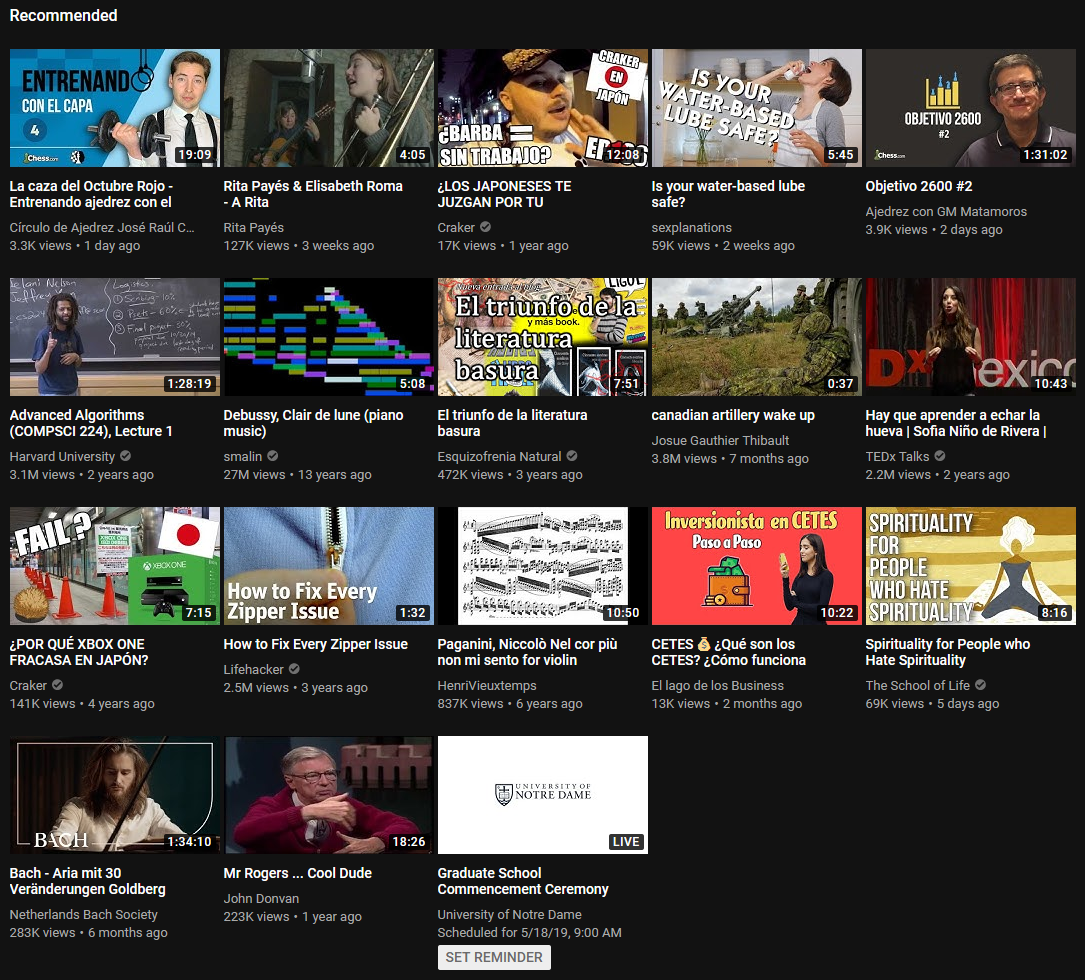Open the 'Entrenando con el Capa' chess thumbnail

[115, 108]
